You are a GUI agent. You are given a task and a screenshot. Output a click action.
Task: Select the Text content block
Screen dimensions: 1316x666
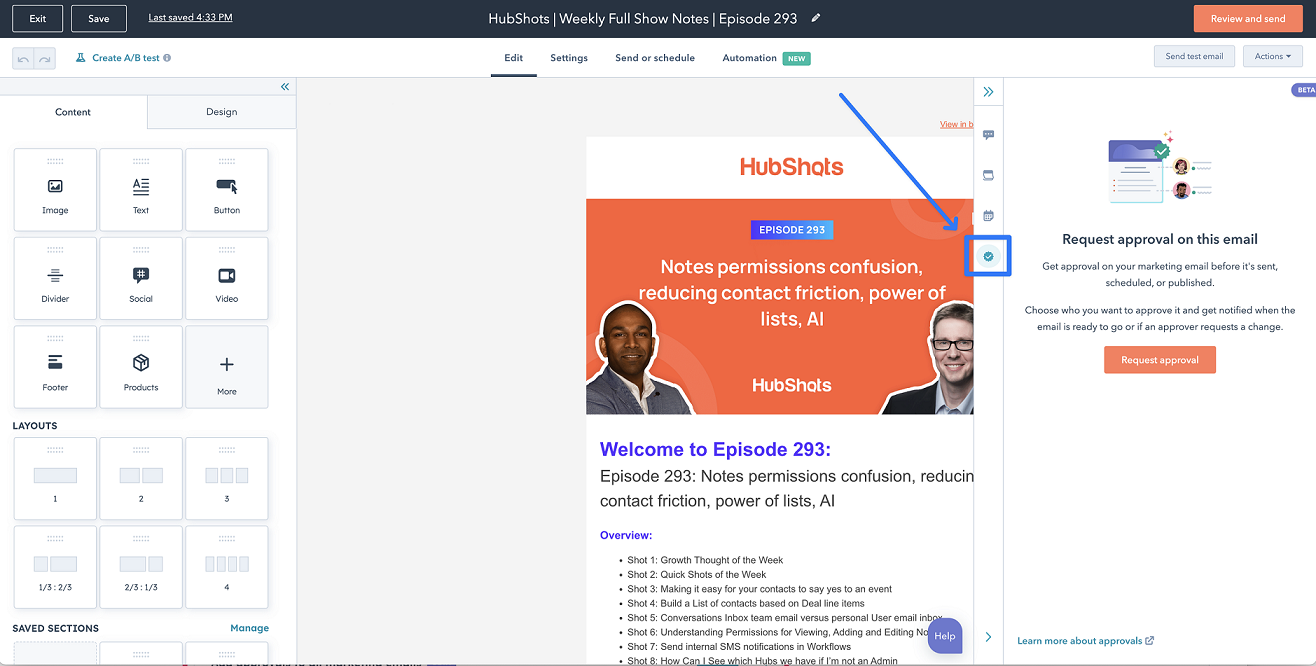(x=141, y=189)
